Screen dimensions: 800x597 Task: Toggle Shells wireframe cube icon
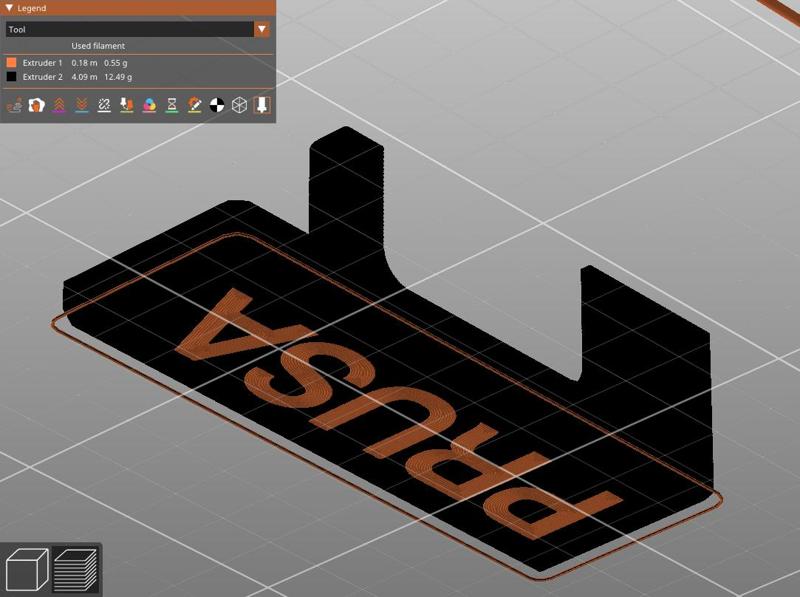tap(239, 105)
